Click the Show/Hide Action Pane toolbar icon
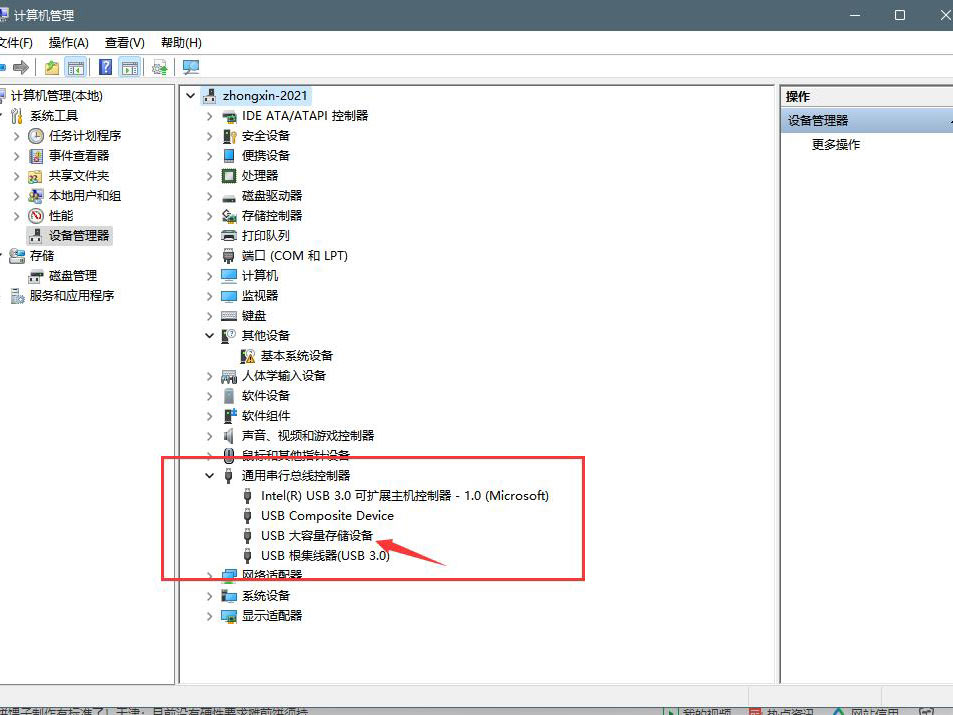The width and height of the screenshot is (953, 715). tap(131, 67)
